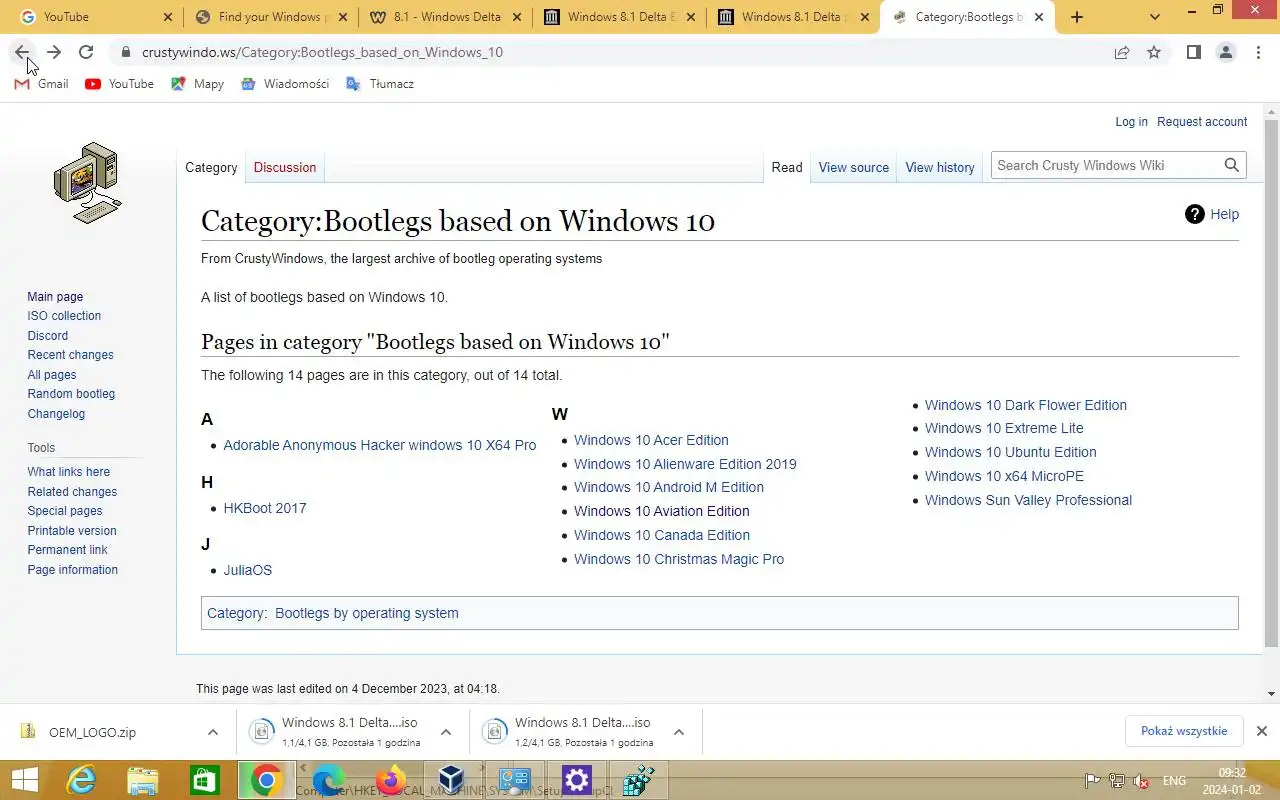This screenshot has height=800, width=1280.
Task: Launch Internet Explorer from taskbar
Action: tap(81, 781)
